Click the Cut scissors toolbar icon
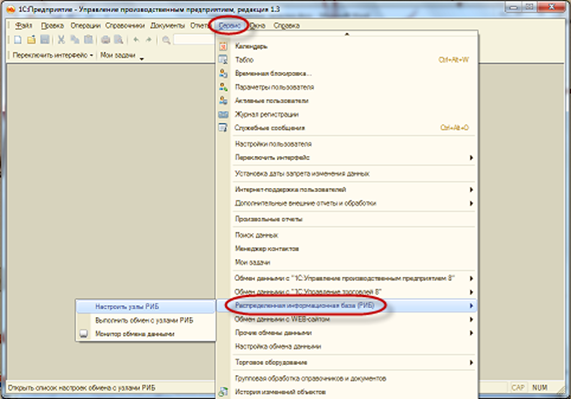 [x=61, y=40]
